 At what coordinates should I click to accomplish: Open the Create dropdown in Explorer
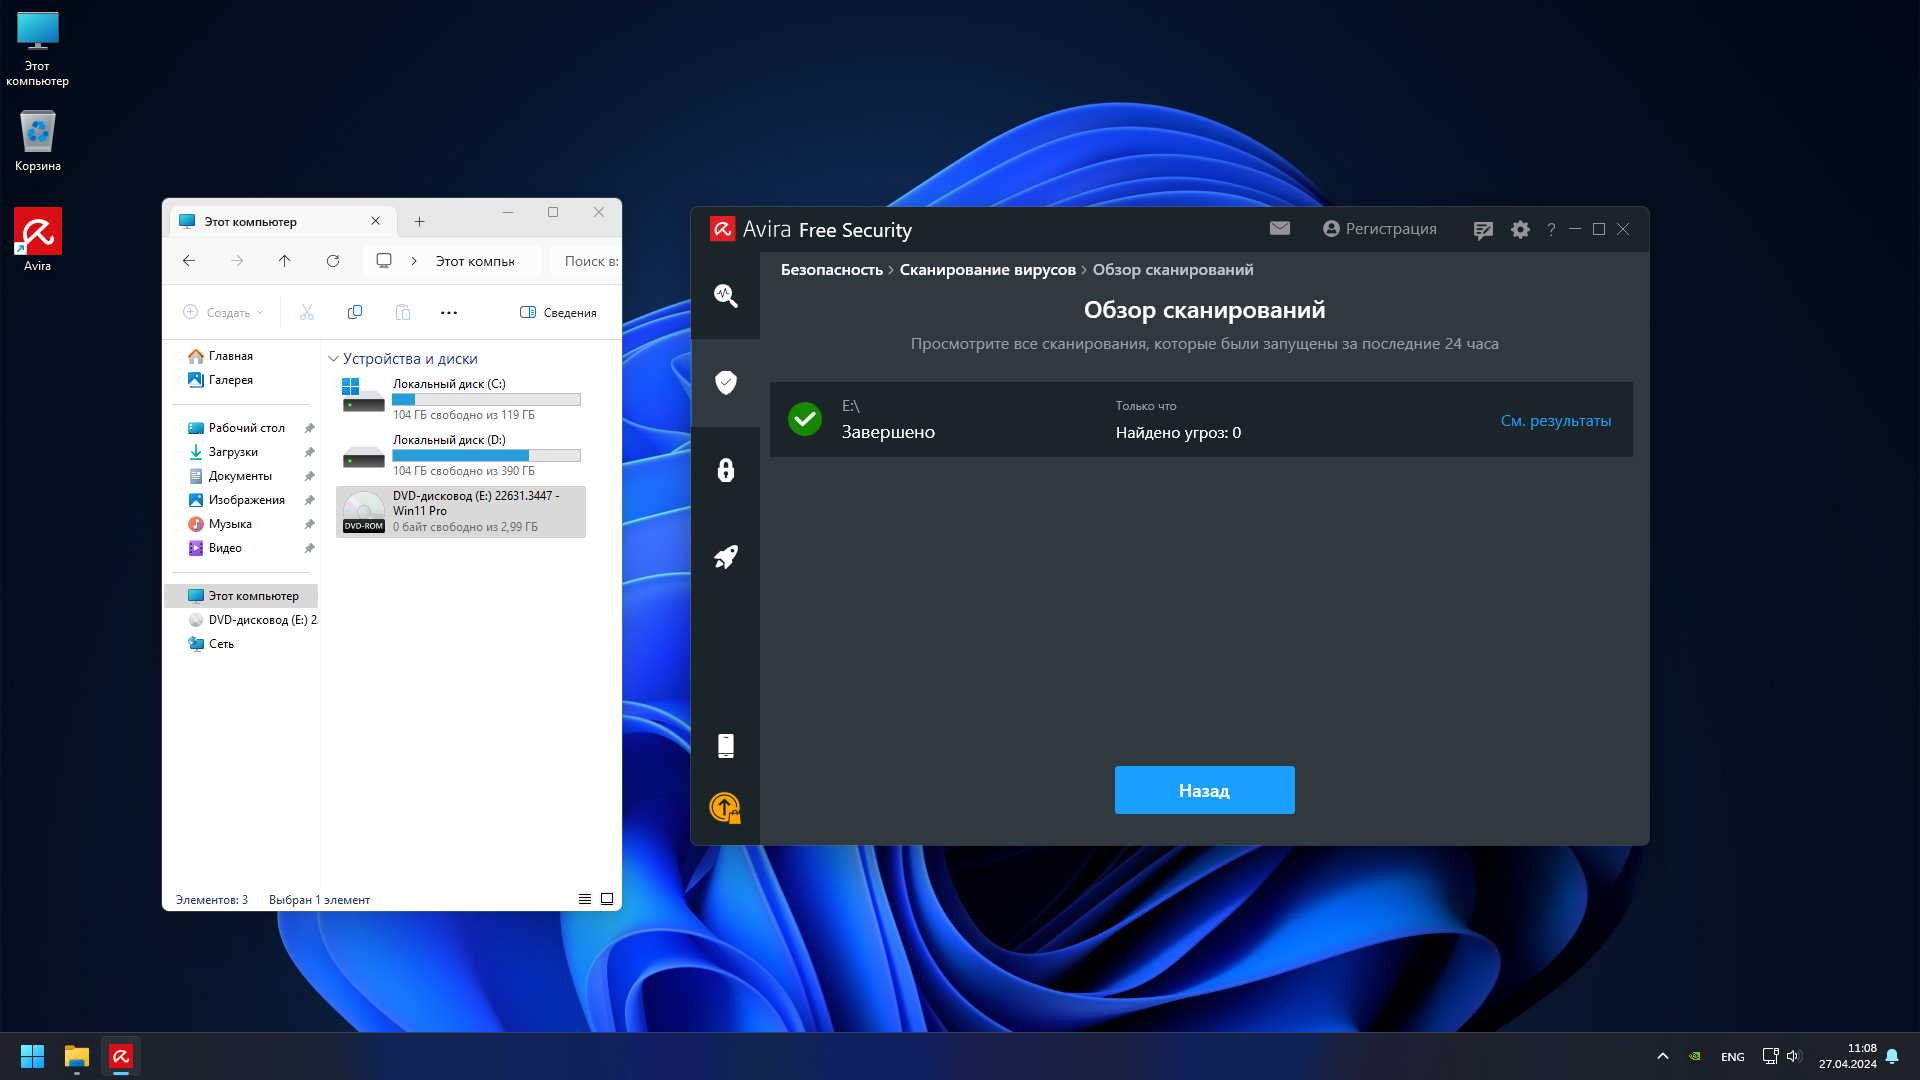tap(223, 313)
